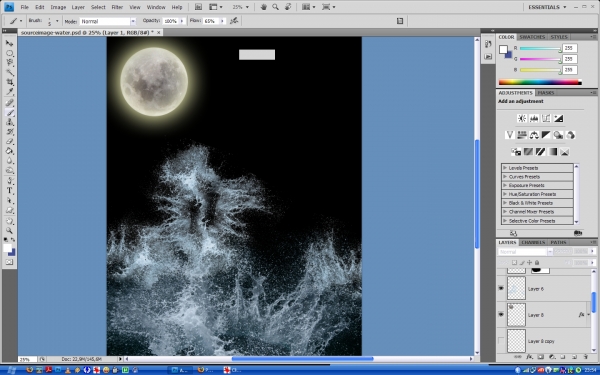Click the delete layer trash icon
The width and height of the screenshot is (600, 375).
pos(585,357)
